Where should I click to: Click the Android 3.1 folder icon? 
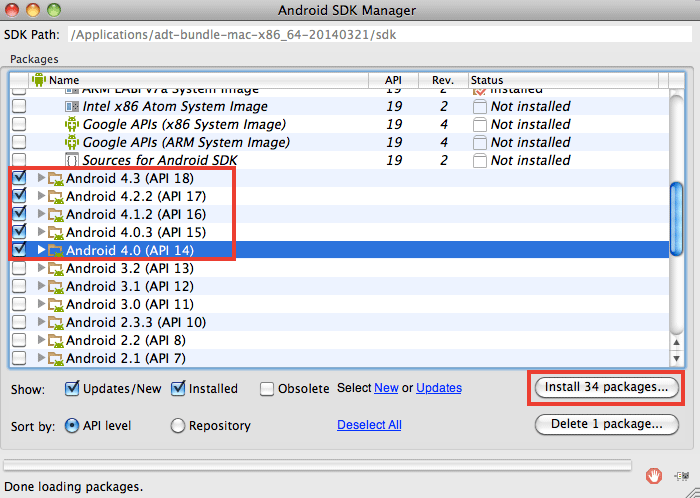click(x=56, y=287)
